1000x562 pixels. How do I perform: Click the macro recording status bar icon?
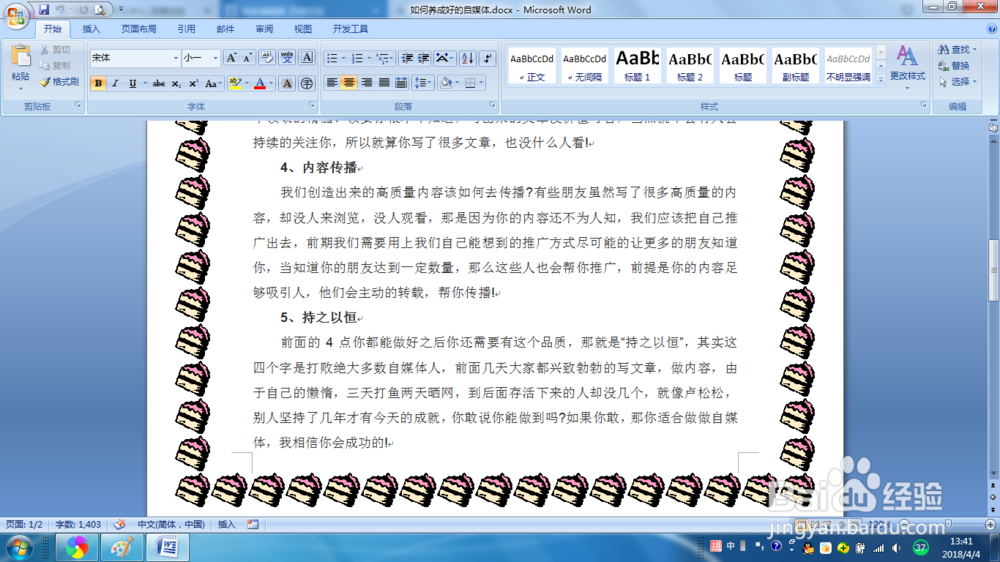253,524
